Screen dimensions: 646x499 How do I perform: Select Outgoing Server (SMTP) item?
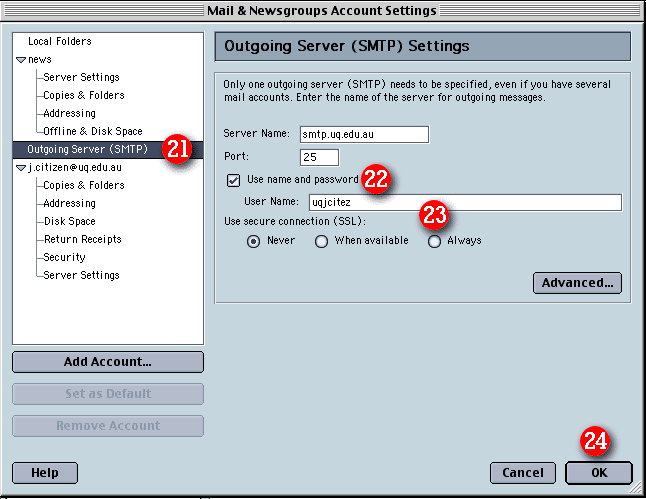(x=87, y=150)
